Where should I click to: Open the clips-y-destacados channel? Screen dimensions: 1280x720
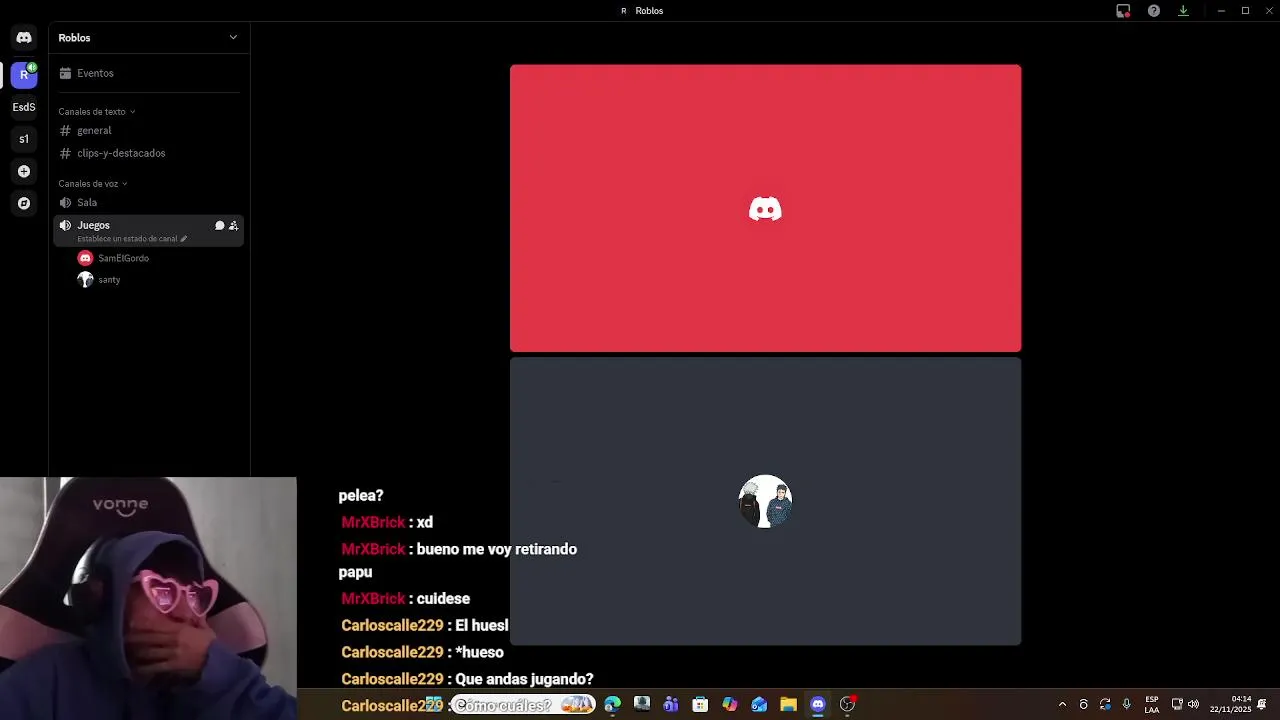coord(149,153)
